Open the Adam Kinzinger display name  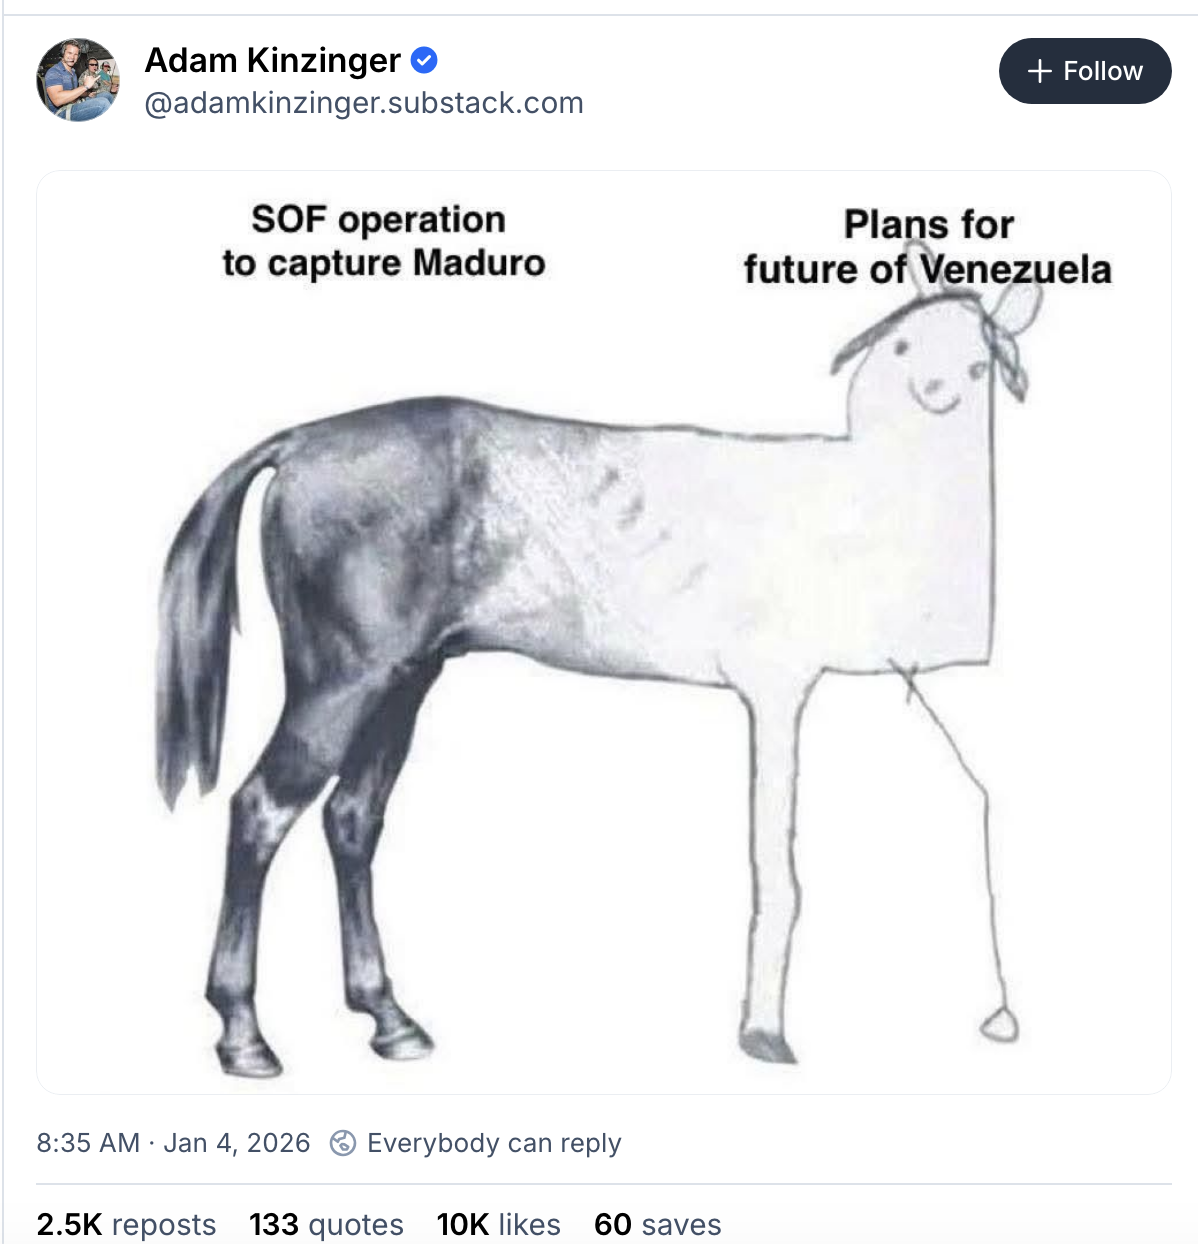click(272, 61)
